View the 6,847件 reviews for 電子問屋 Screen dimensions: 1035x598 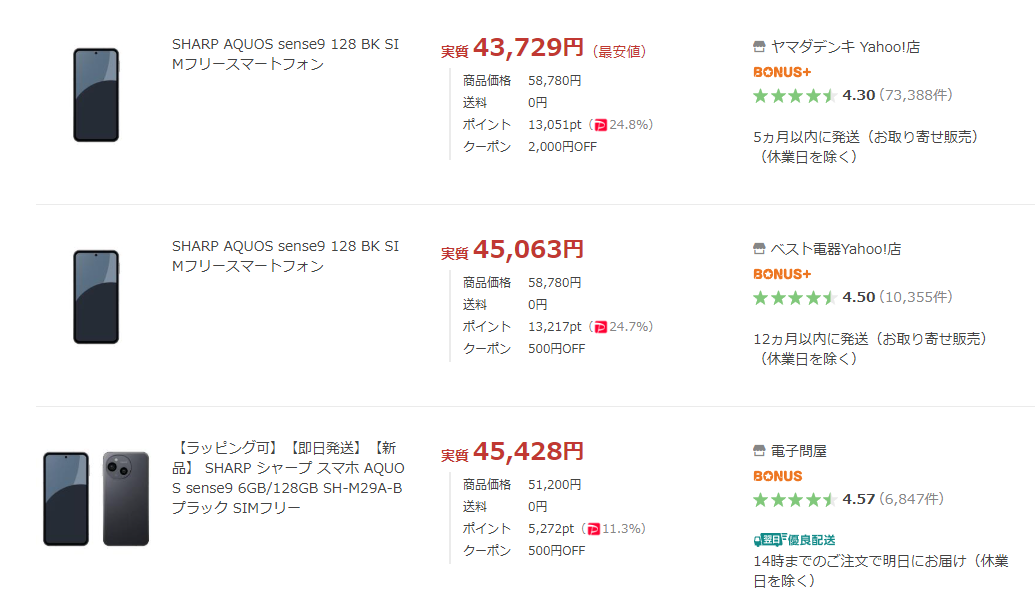click(x=910, y=499)
